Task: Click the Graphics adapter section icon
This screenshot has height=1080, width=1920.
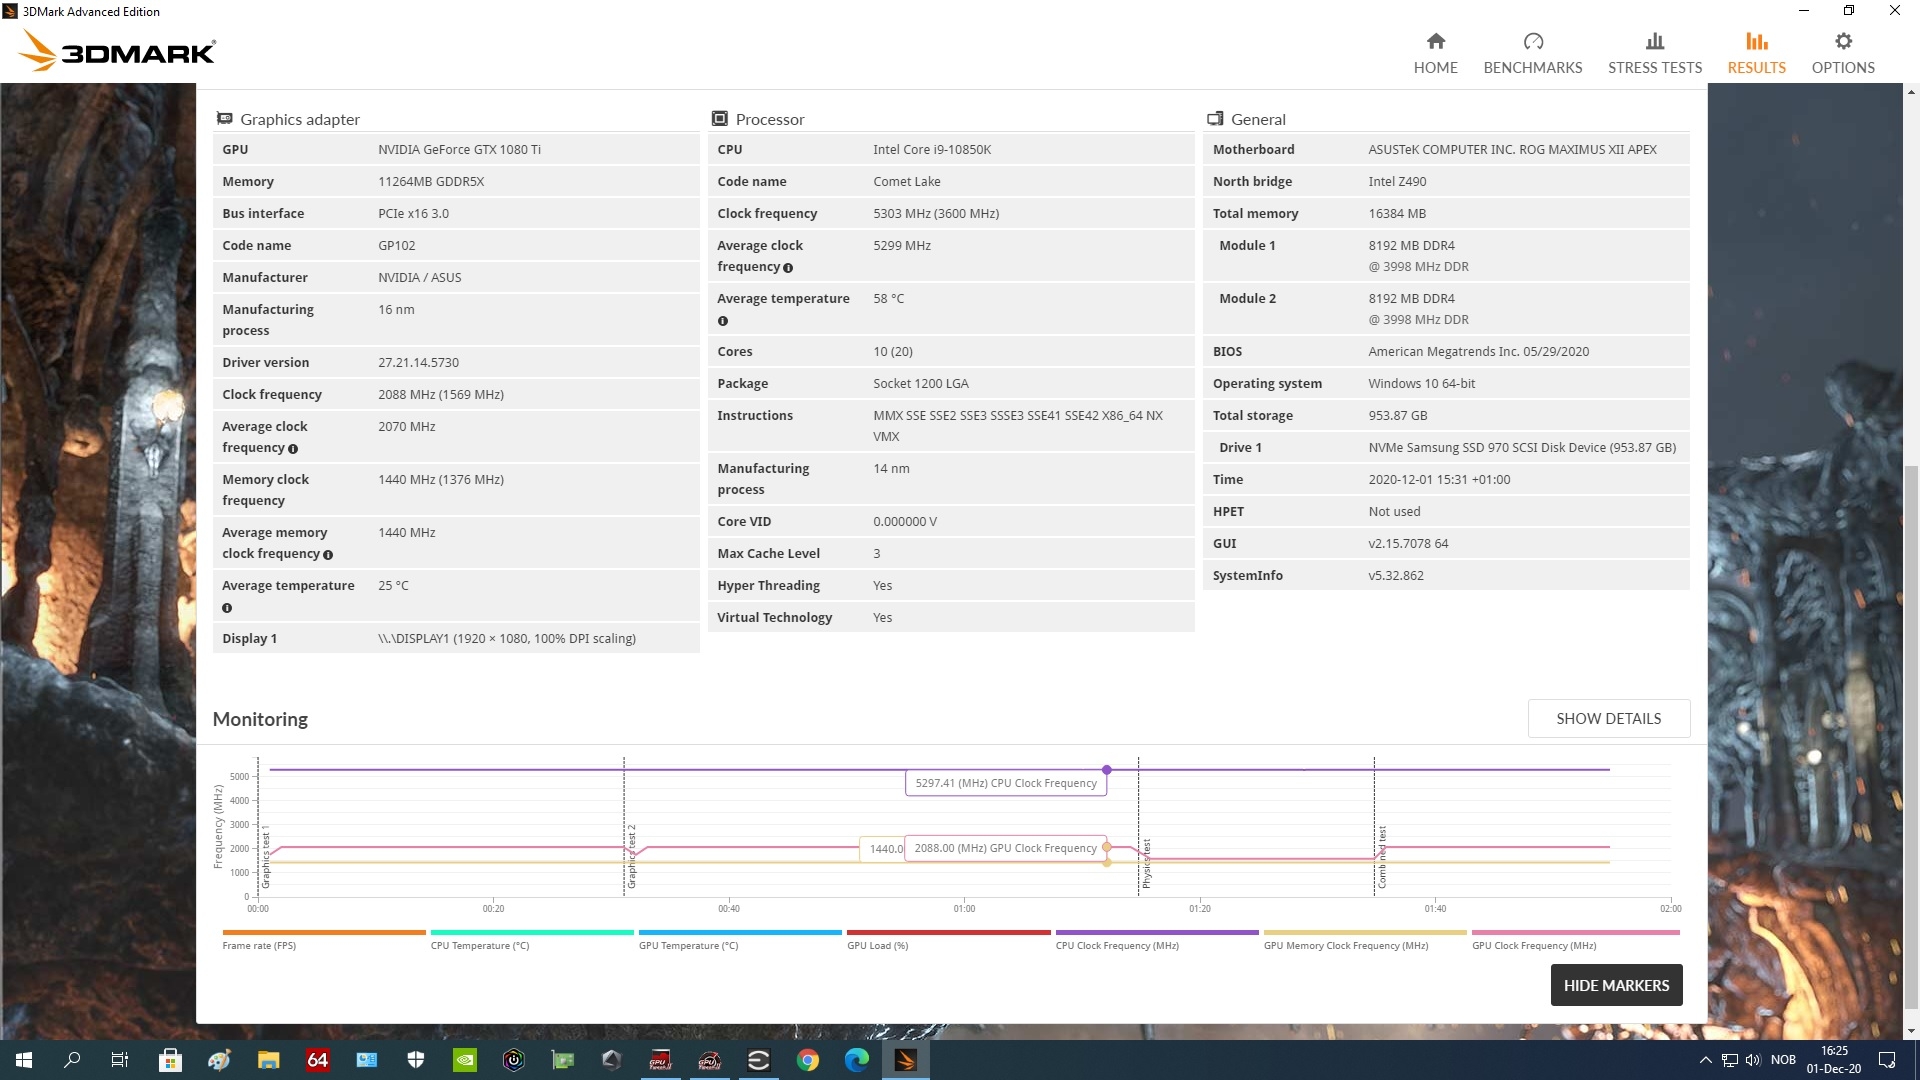Action: [225, 119]
